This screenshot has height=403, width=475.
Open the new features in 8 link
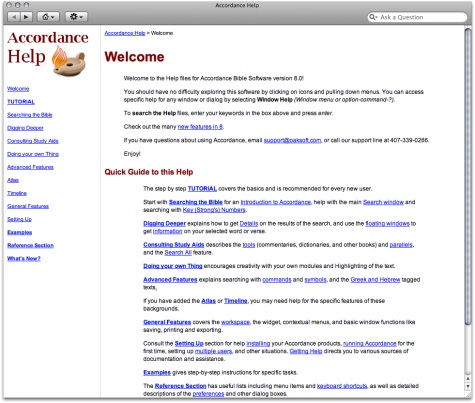[x=200, y=127]
